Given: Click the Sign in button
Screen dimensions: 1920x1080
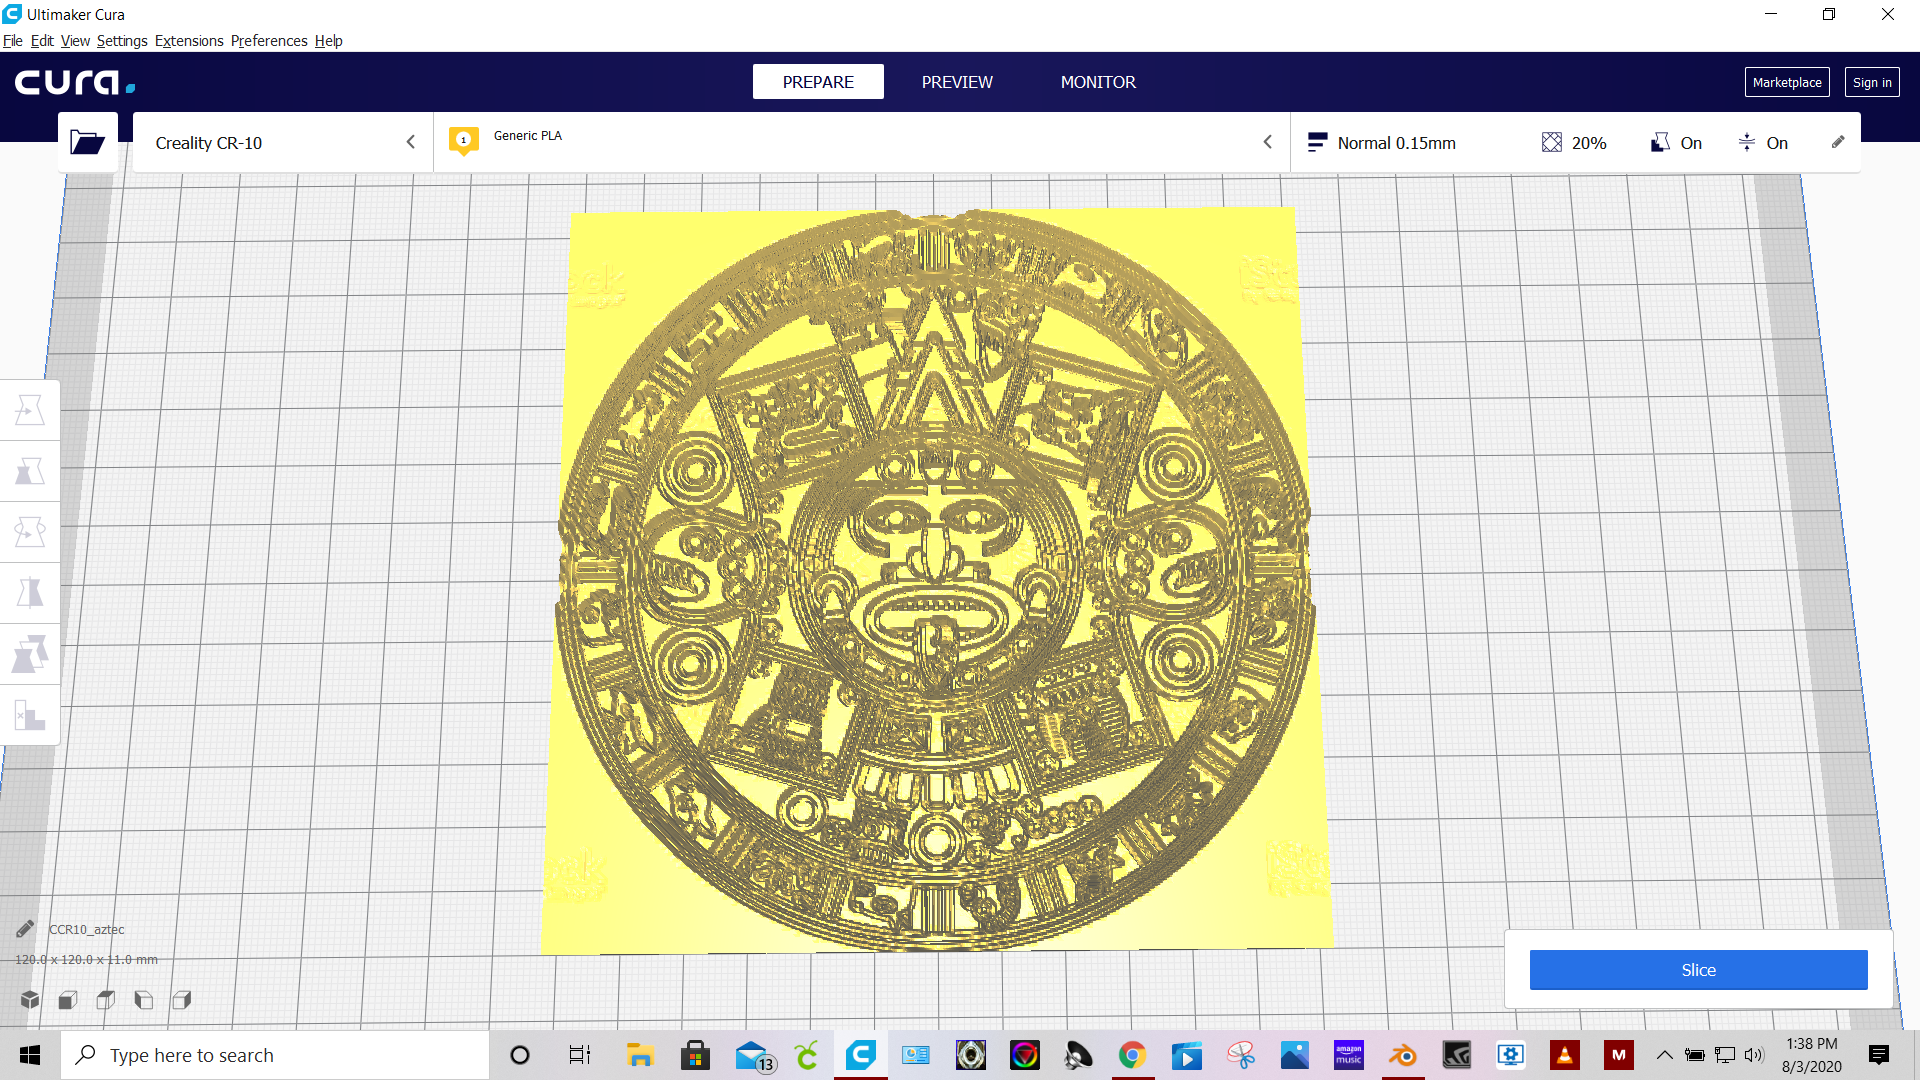Looking at the screenshot, I should pos(1872,82).
